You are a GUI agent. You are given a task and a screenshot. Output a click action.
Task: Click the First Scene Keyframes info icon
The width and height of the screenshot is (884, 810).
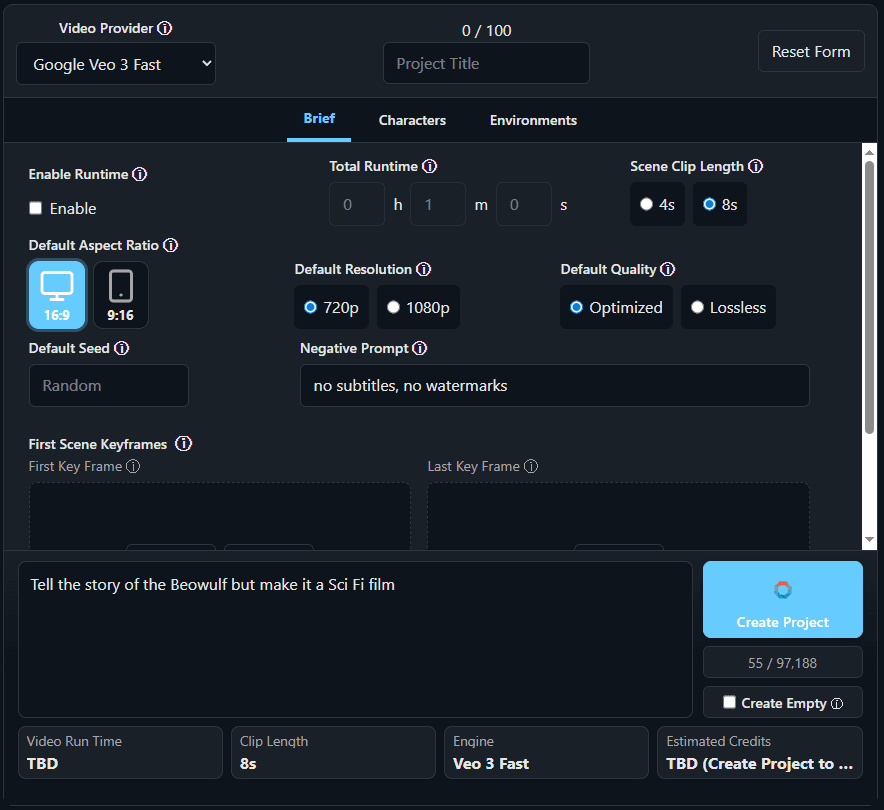click(184, 443)
